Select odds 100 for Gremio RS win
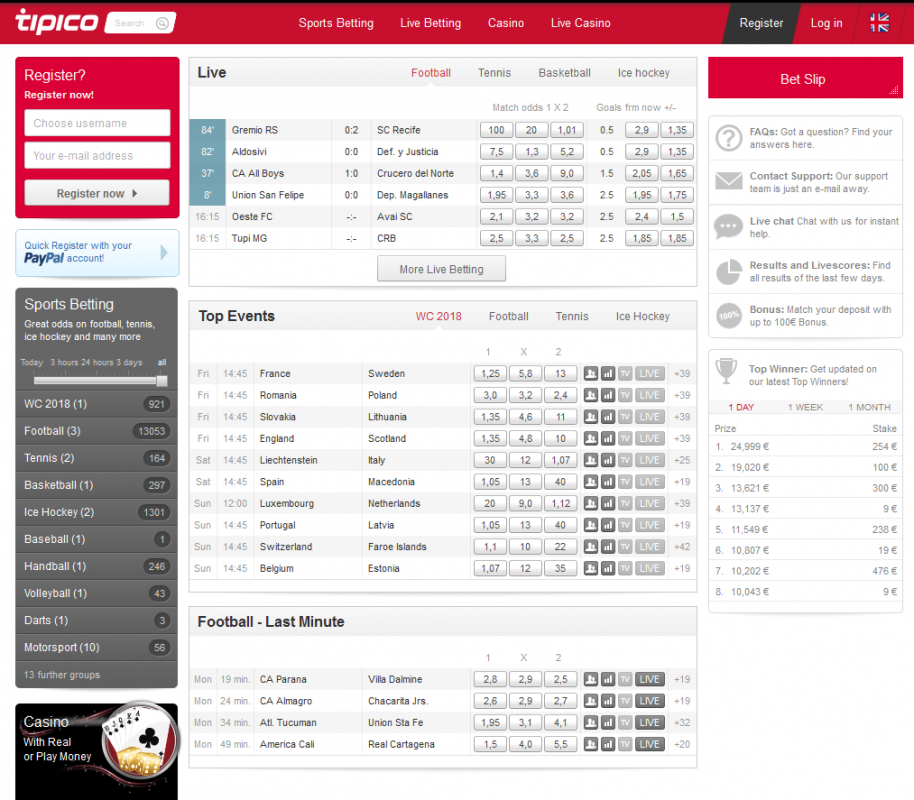The width and height of the screenshot is (914, 800). click(496, 129)
